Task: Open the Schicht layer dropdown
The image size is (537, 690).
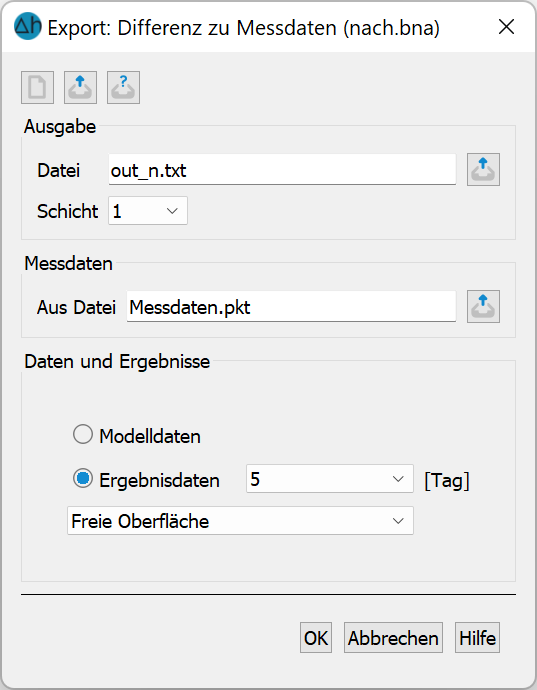Action: (x=148, y=211)
